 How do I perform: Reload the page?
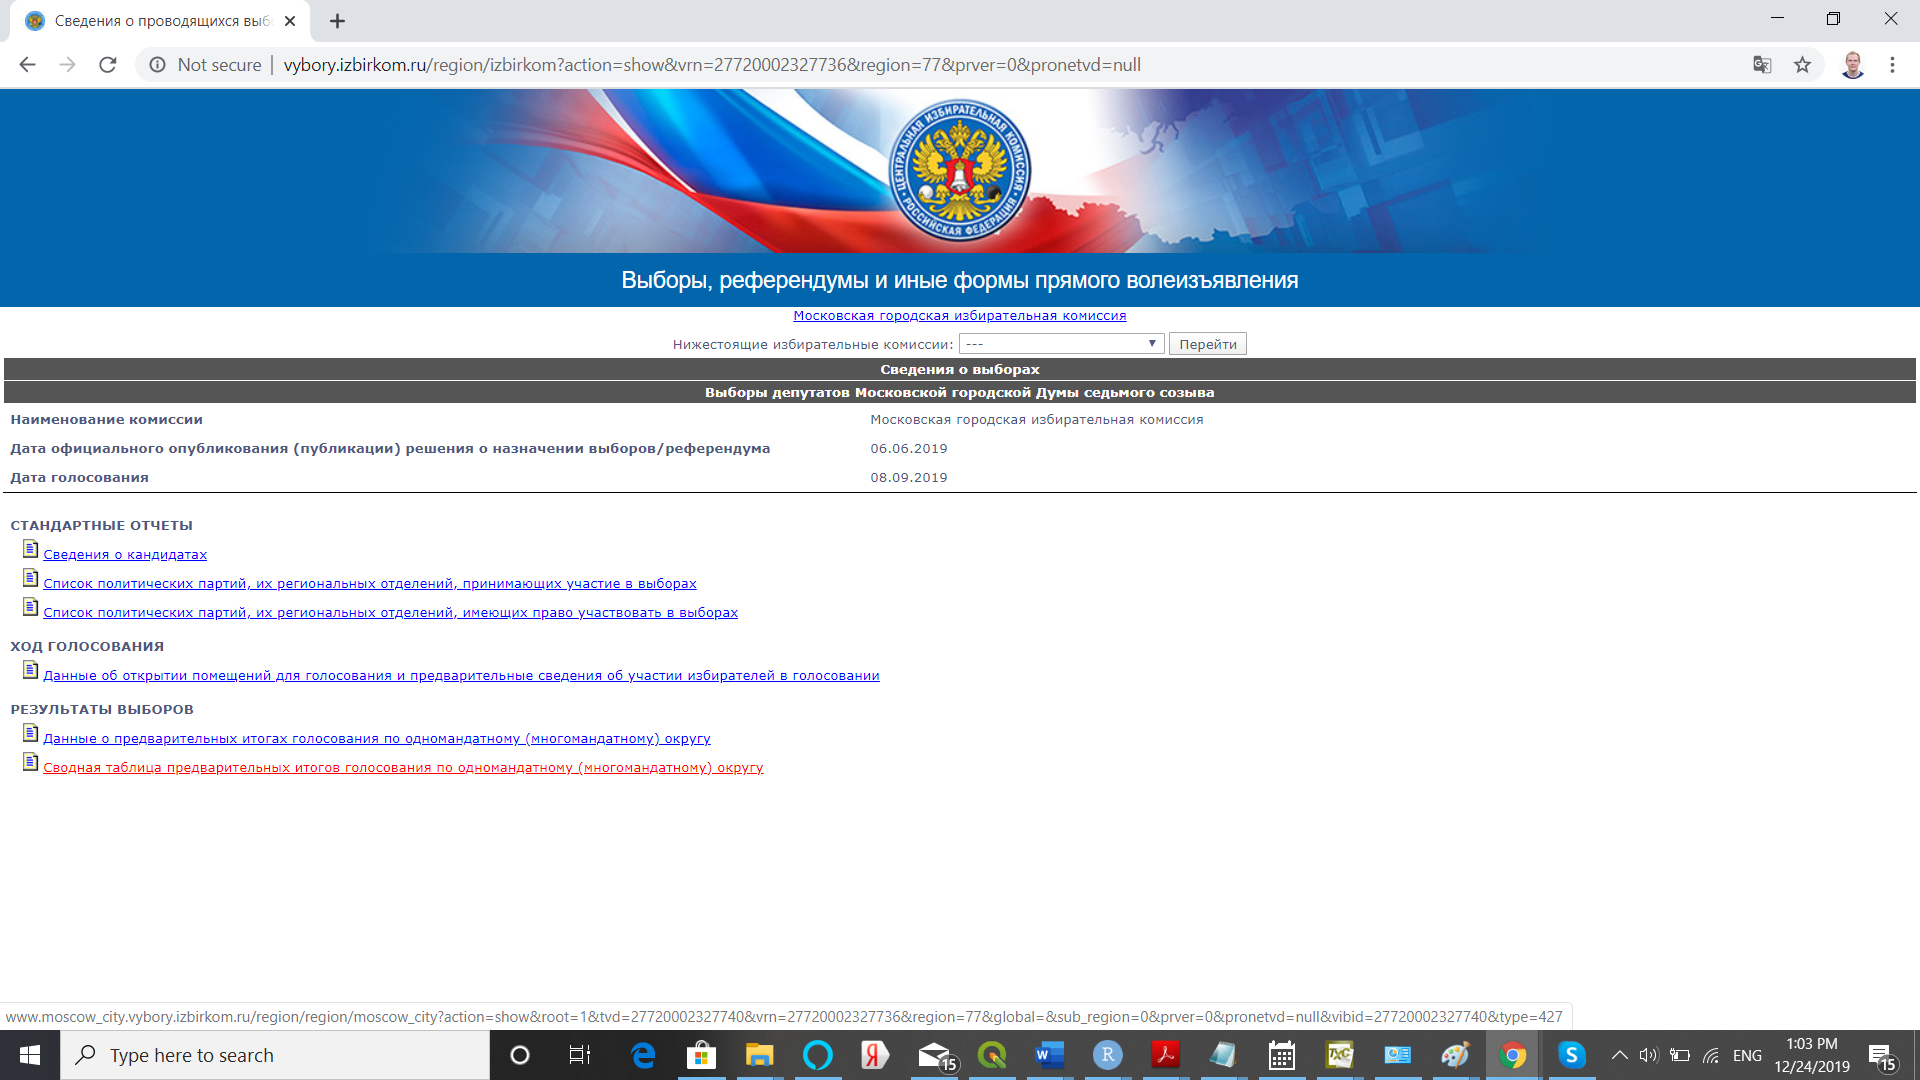[108, 65]
